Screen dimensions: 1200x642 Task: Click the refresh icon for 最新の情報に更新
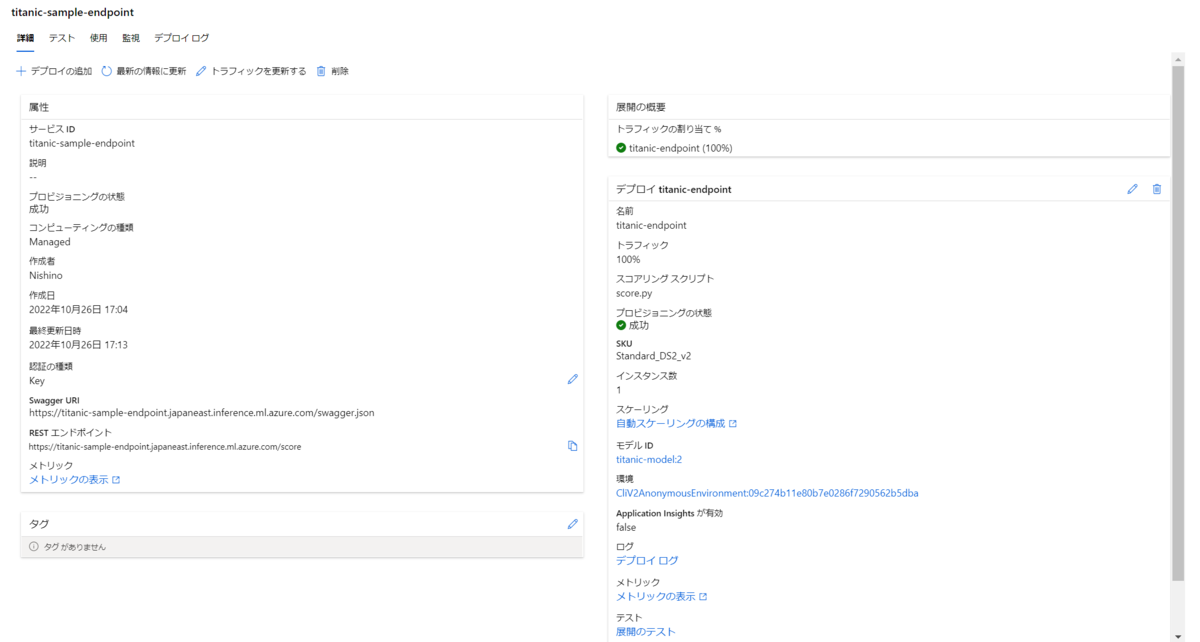click(x=107, y=71)
